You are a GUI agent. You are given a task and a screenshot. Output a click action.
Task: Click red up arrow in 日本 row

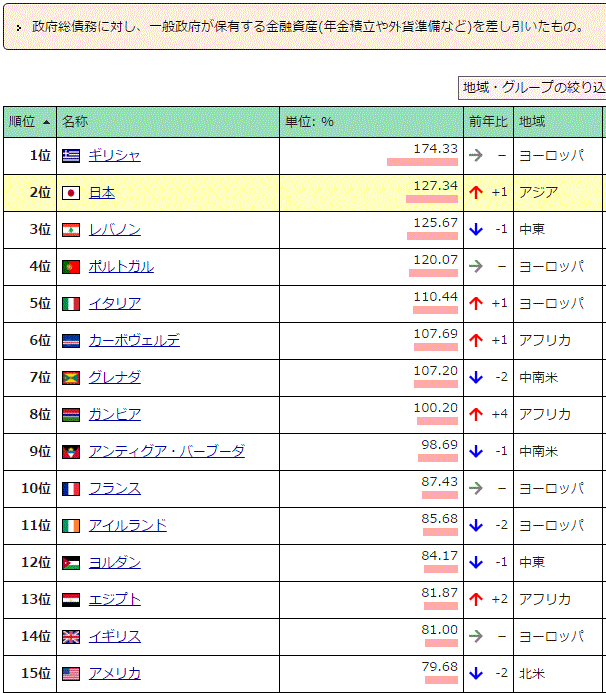pyautogui.click(x=476, y=192)
